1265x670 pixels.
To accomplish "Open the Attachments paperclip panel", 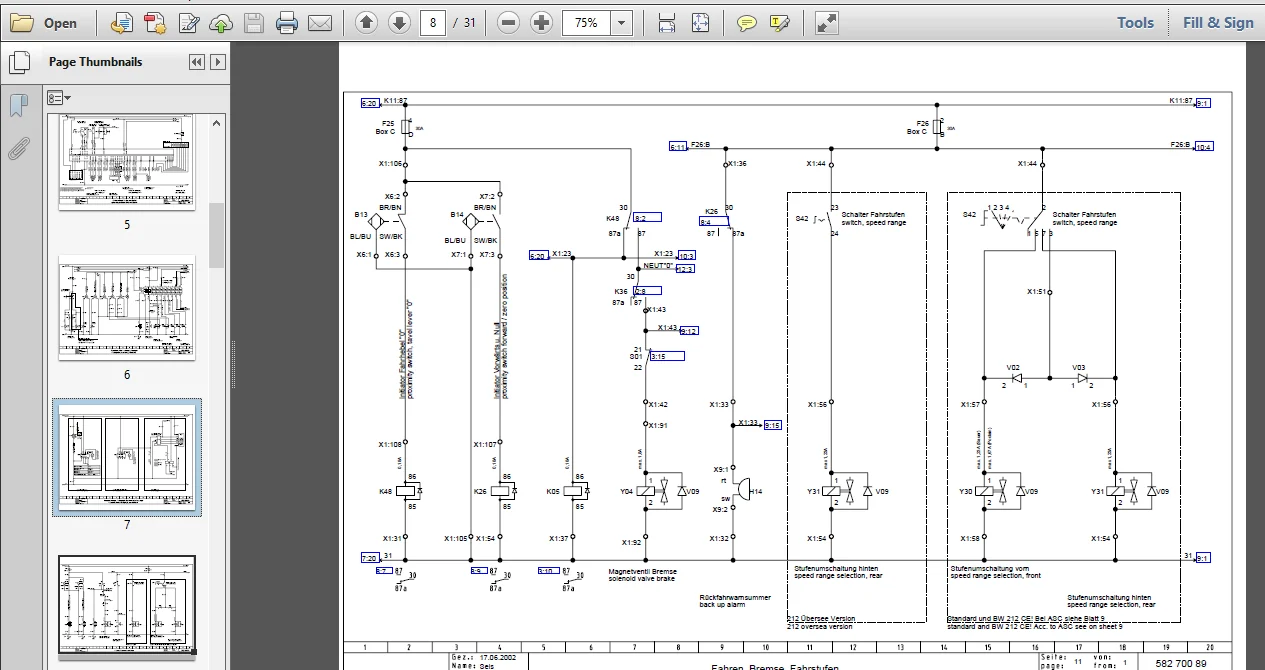I will (18, 148).
